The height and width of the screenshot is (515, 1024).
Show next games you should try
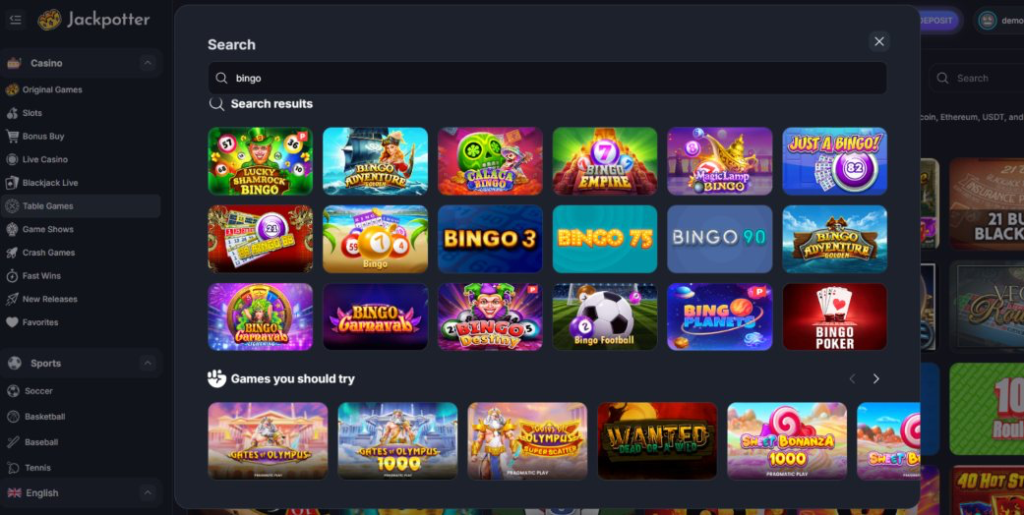point(876,379)
